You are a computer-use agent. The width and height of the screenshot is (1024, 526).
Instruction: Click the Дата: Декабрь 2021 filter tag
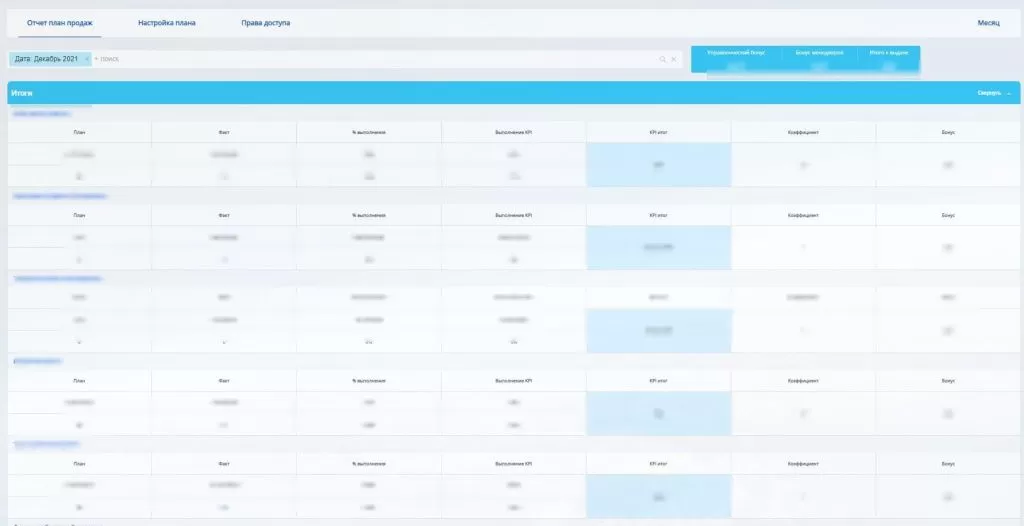pos(46,59)
